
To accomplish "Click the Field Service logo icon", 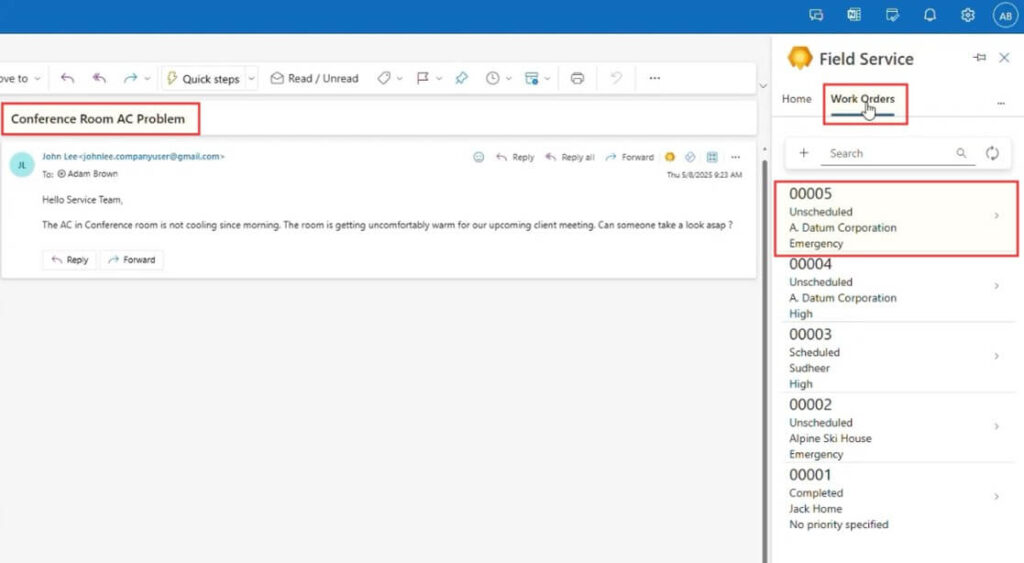I will (799, 58).
